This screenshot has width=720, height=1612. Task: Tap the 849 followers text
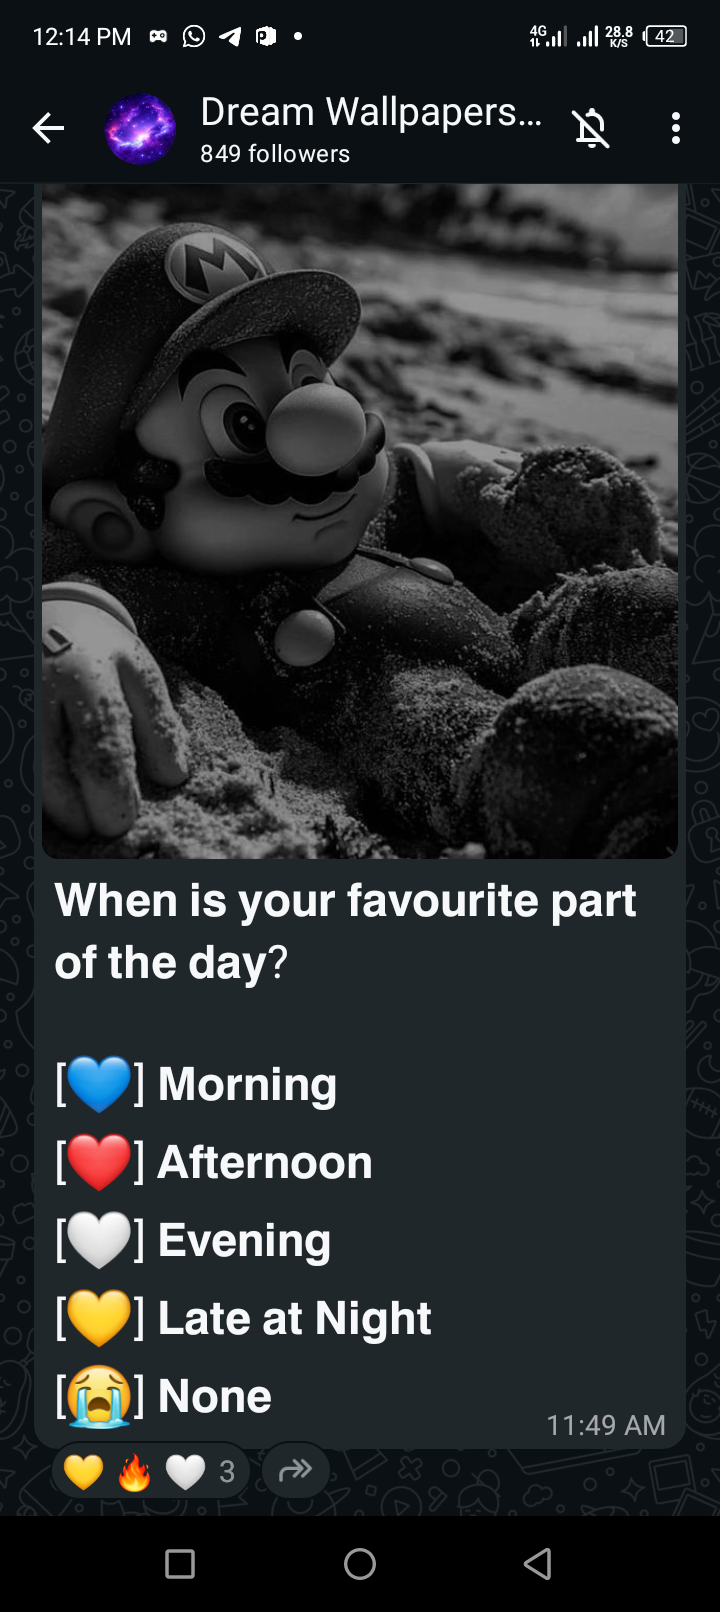tap(275, 154)
